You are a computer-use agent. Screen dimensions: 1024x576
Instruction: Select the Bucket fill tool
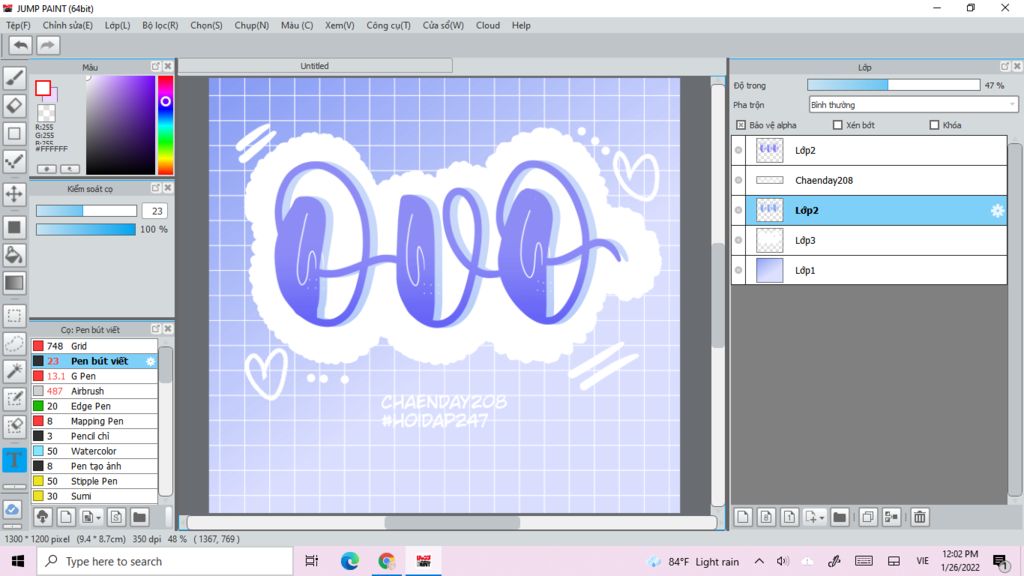click(14, 255)
